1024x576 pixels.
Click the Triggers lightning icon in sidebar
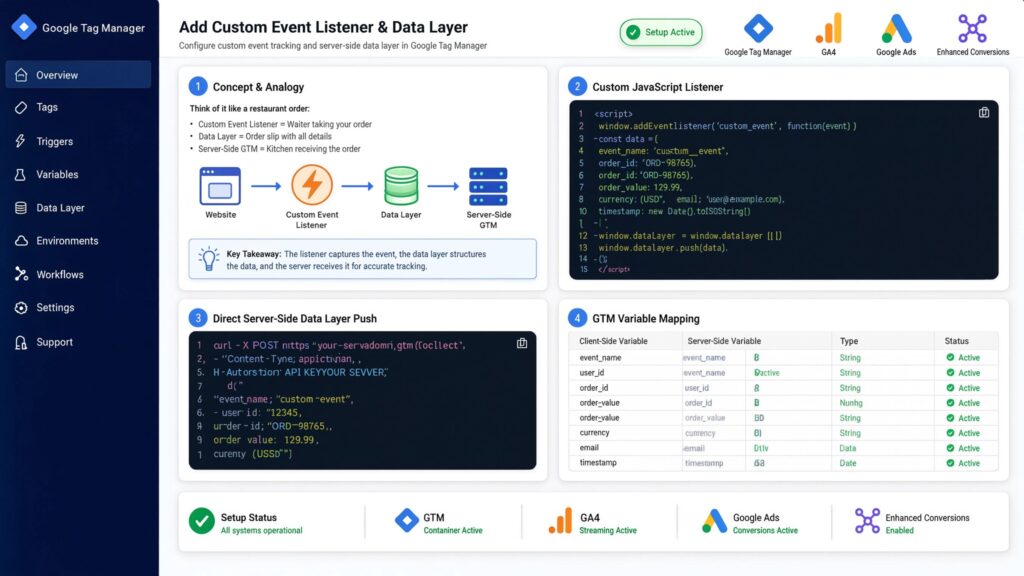coord(21,141)
